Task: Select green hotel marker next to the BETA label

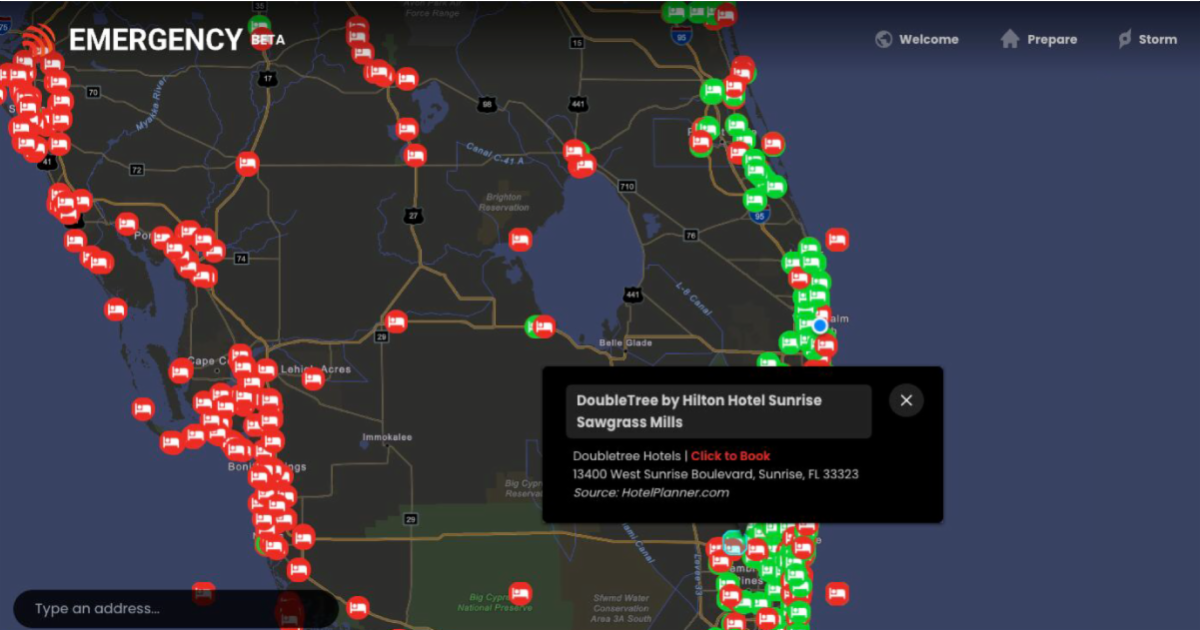Action: click(x=260, y=26)
